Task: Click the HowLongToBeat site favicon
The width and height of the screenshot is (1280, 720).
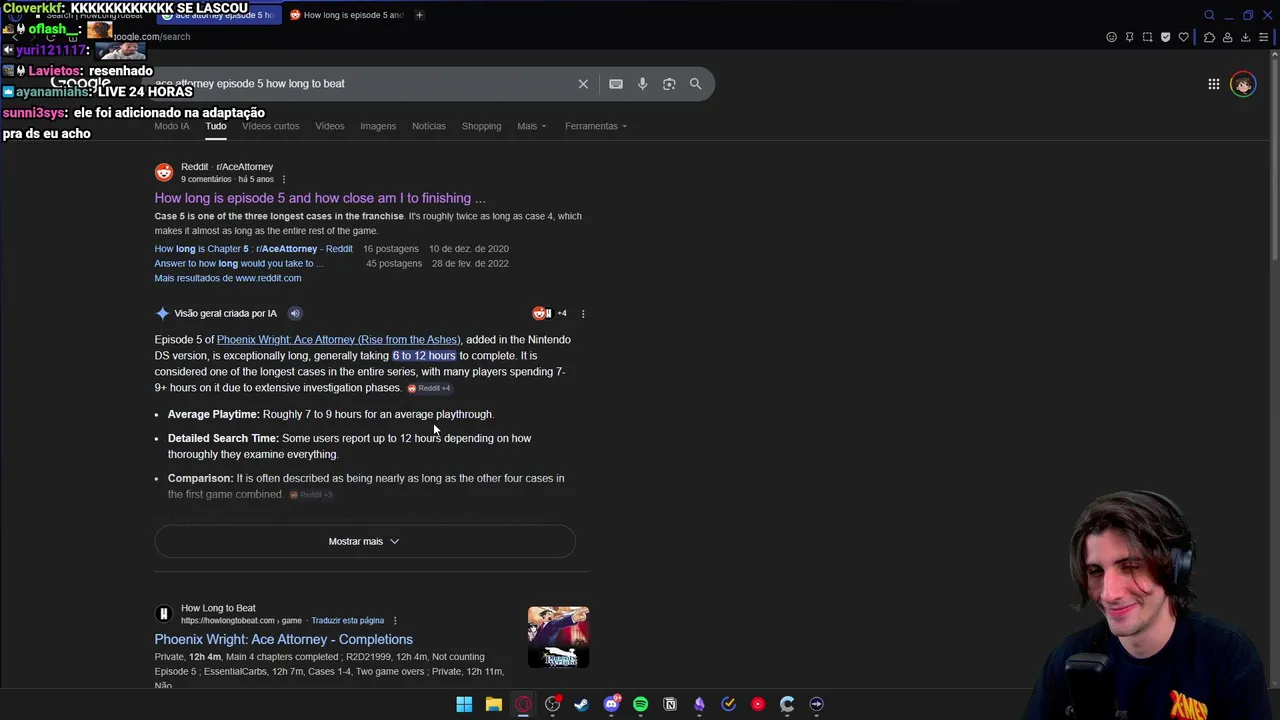Action: 164,614
